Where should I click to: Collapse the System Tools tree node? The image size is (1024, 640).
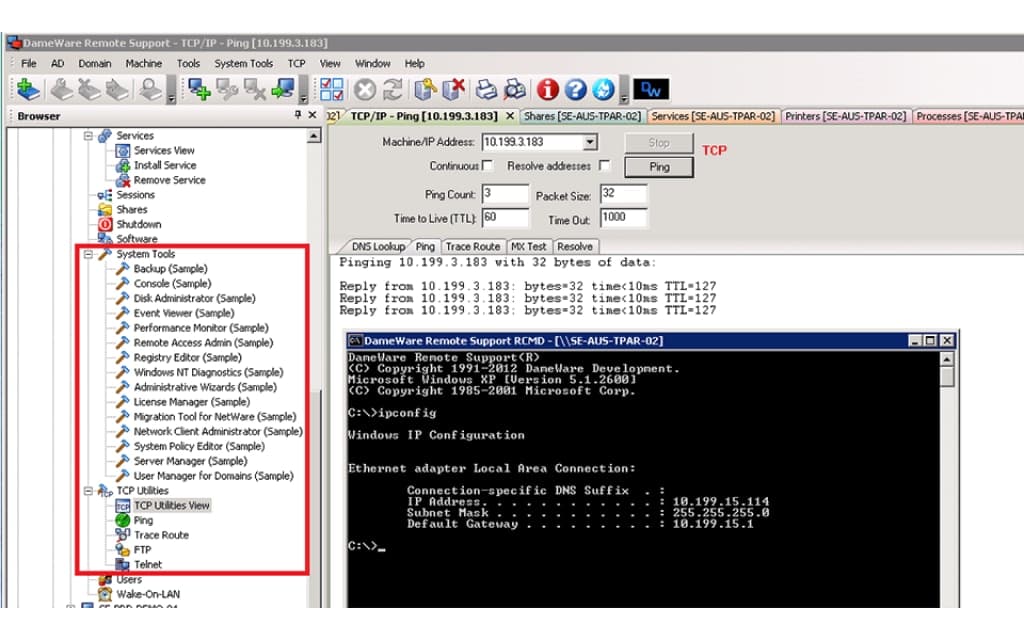(88, 254)
